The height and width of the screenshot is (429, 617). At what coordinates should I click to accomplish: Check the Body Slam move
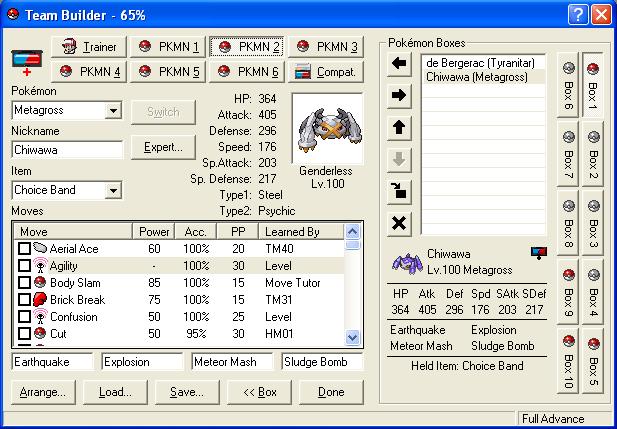point(24,283)
